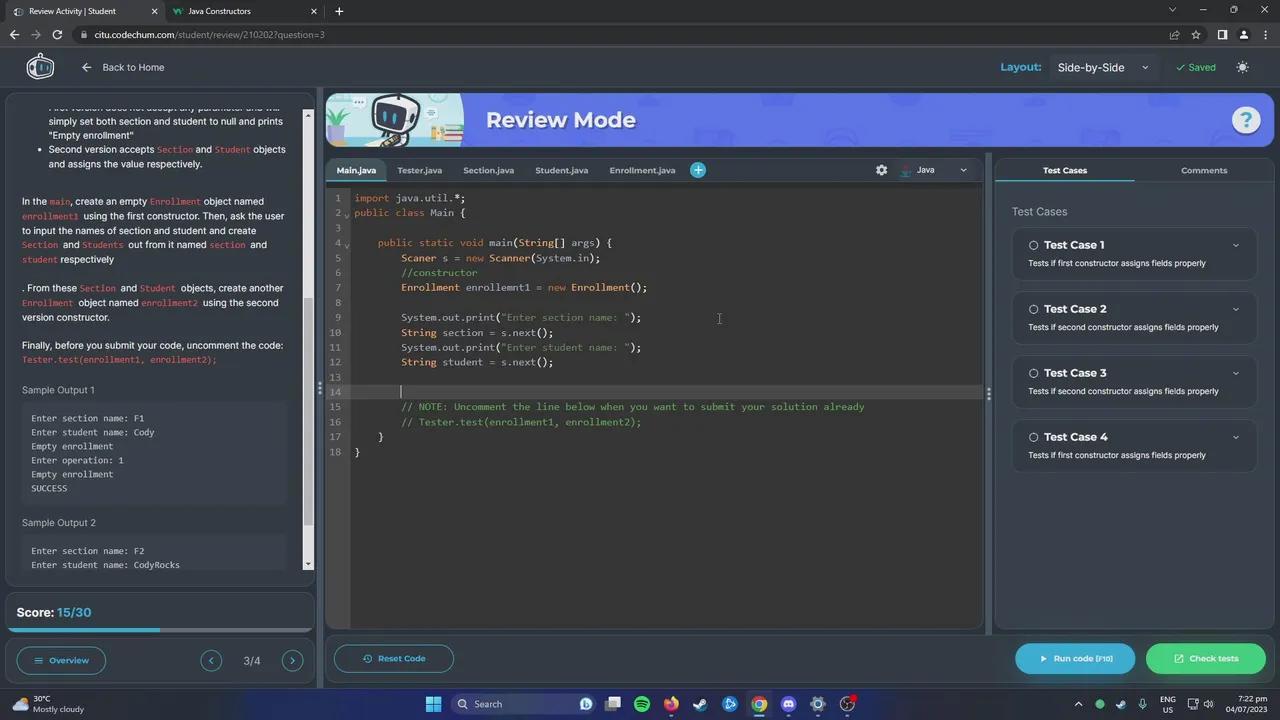Go to next question arrow

[292, 660]
